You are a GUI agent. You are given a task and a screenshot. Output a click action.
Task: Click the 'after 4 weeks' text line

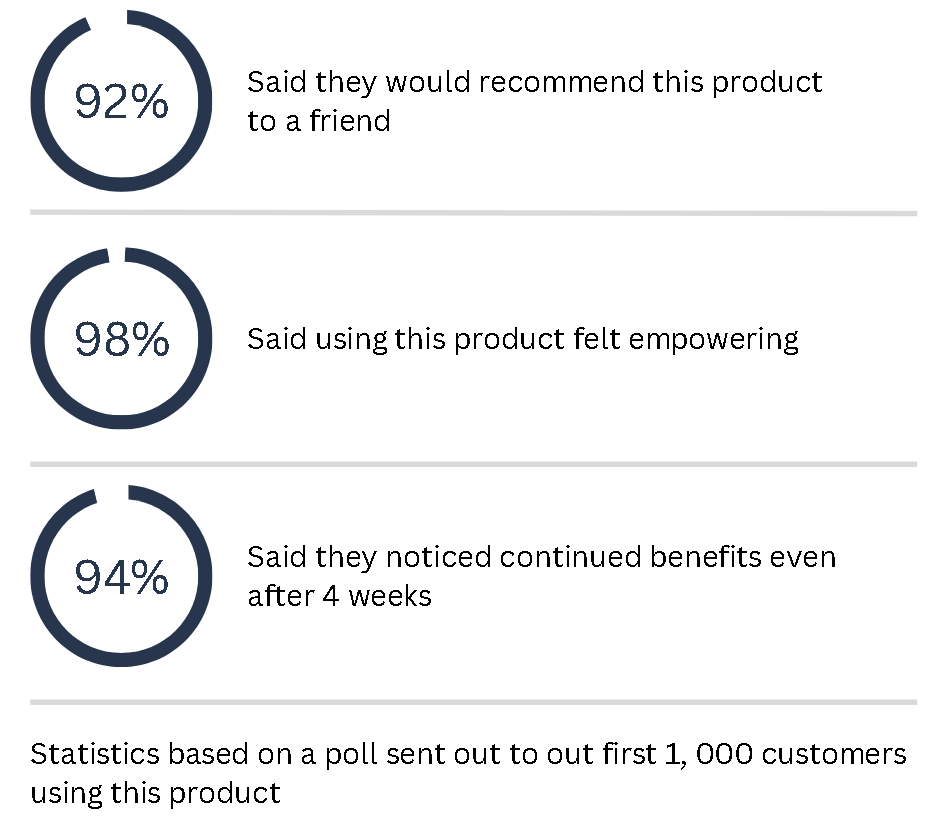(x=339, y=597)
